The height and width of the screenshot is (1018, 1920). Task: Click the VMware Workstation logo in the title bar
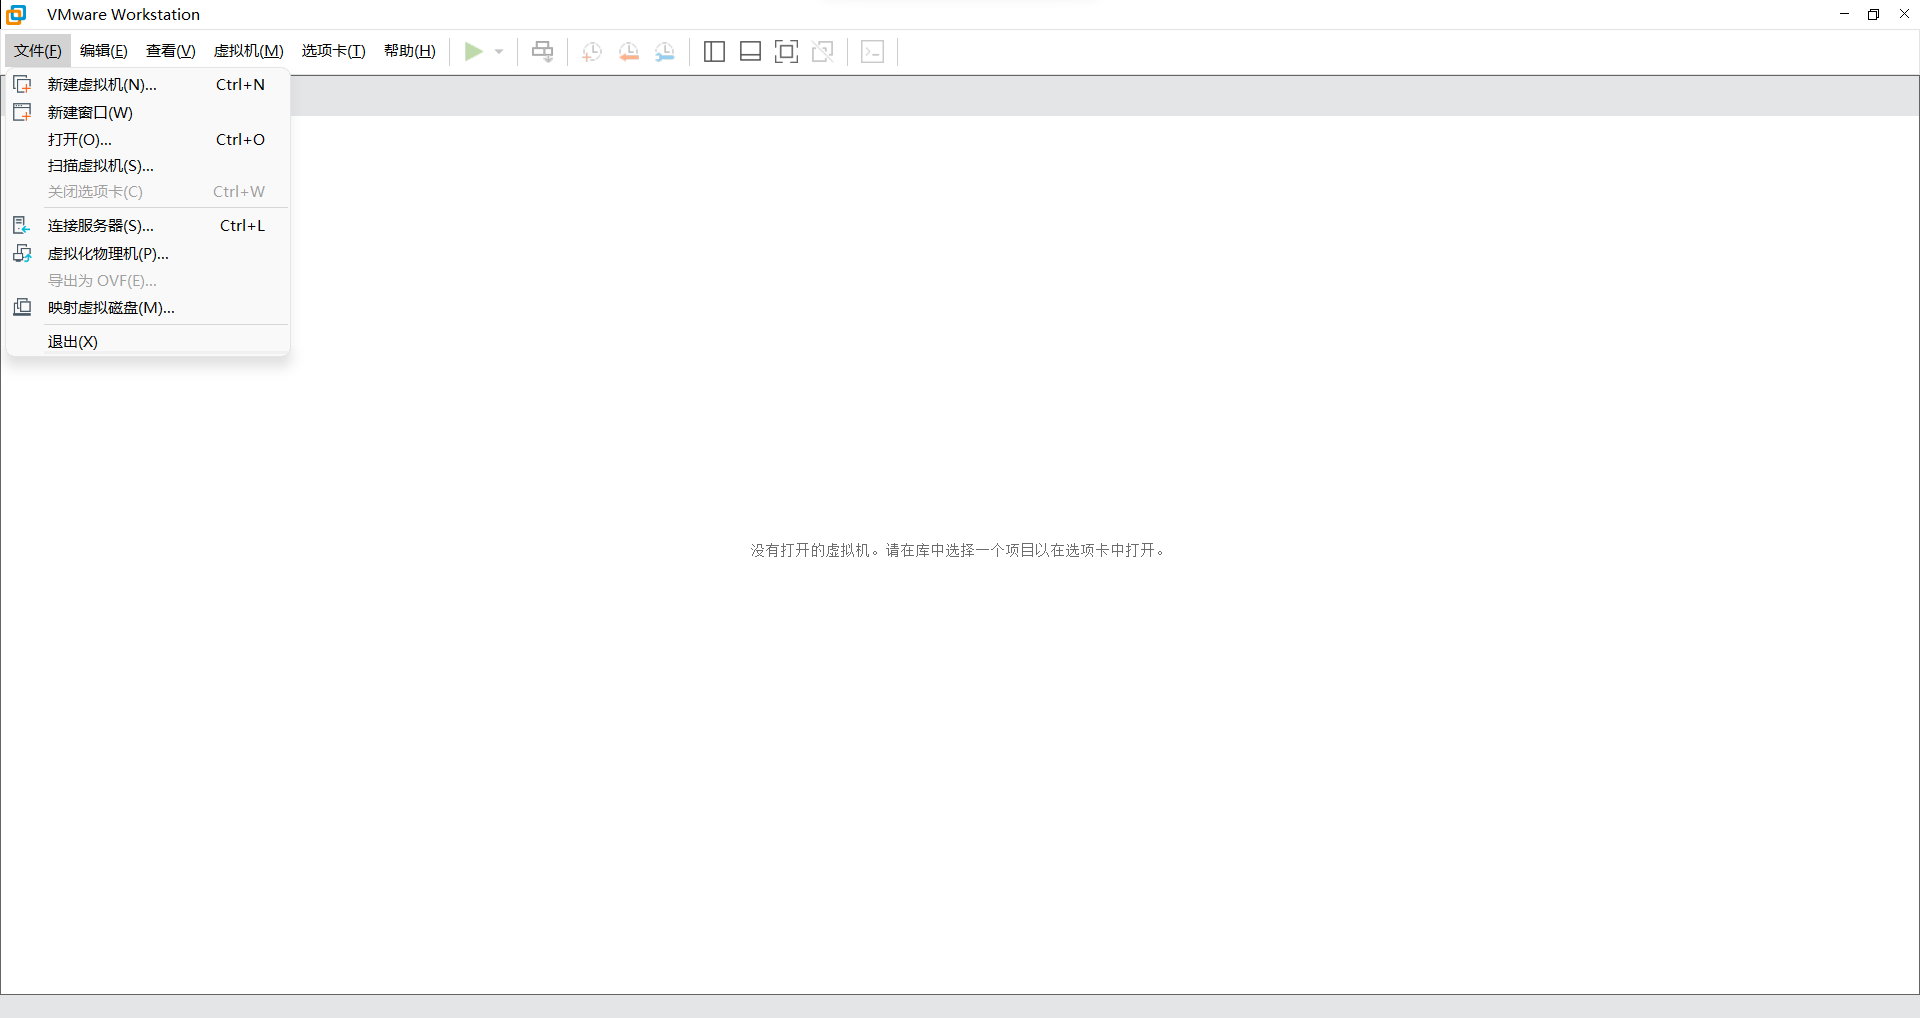16,14
